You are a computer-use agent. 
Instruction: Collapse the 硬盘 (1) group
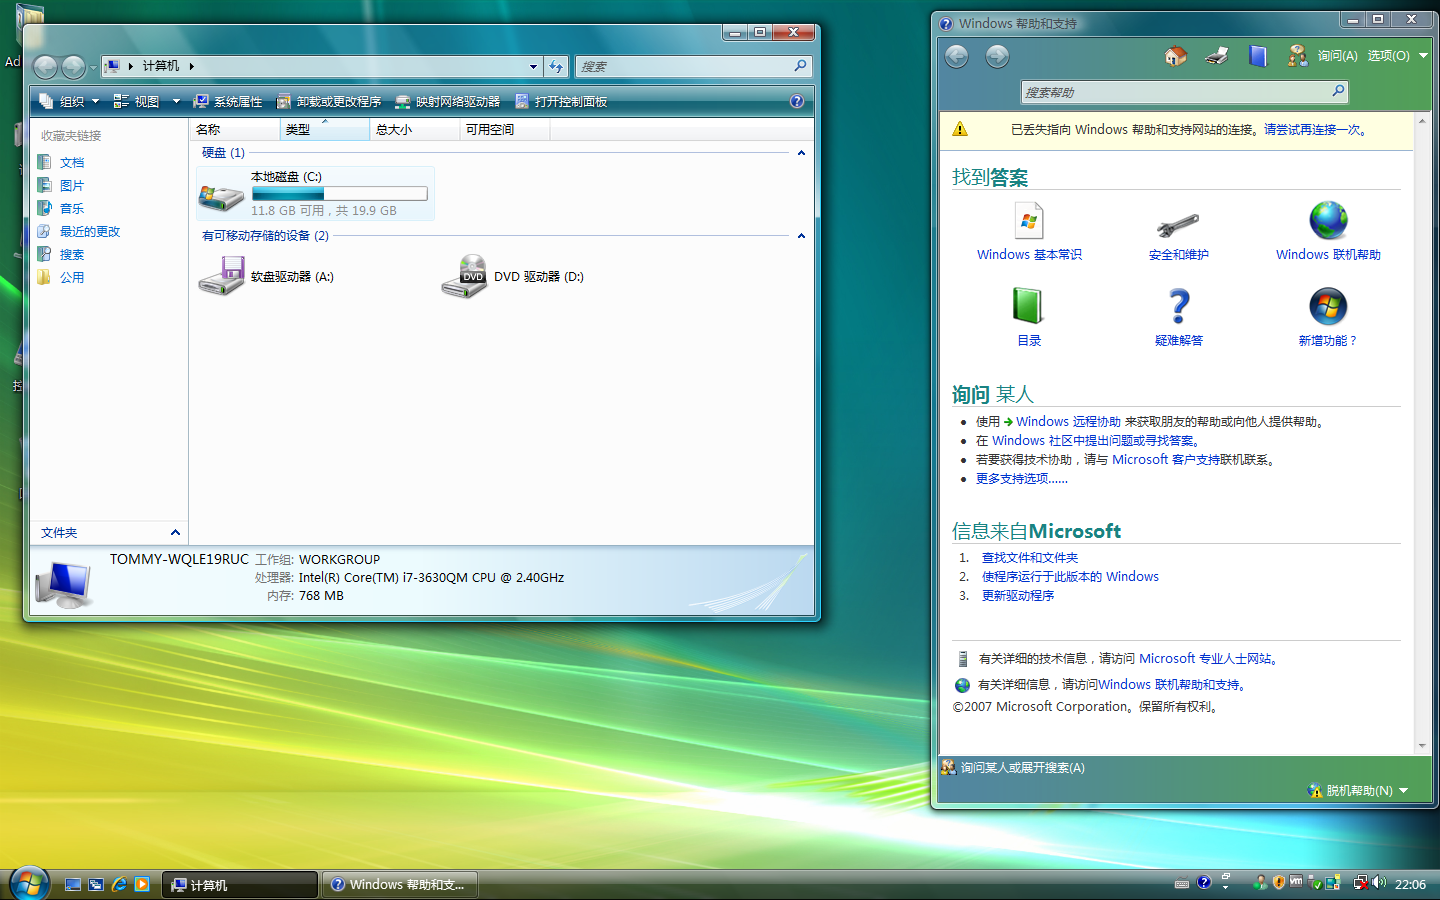(801, 153)
